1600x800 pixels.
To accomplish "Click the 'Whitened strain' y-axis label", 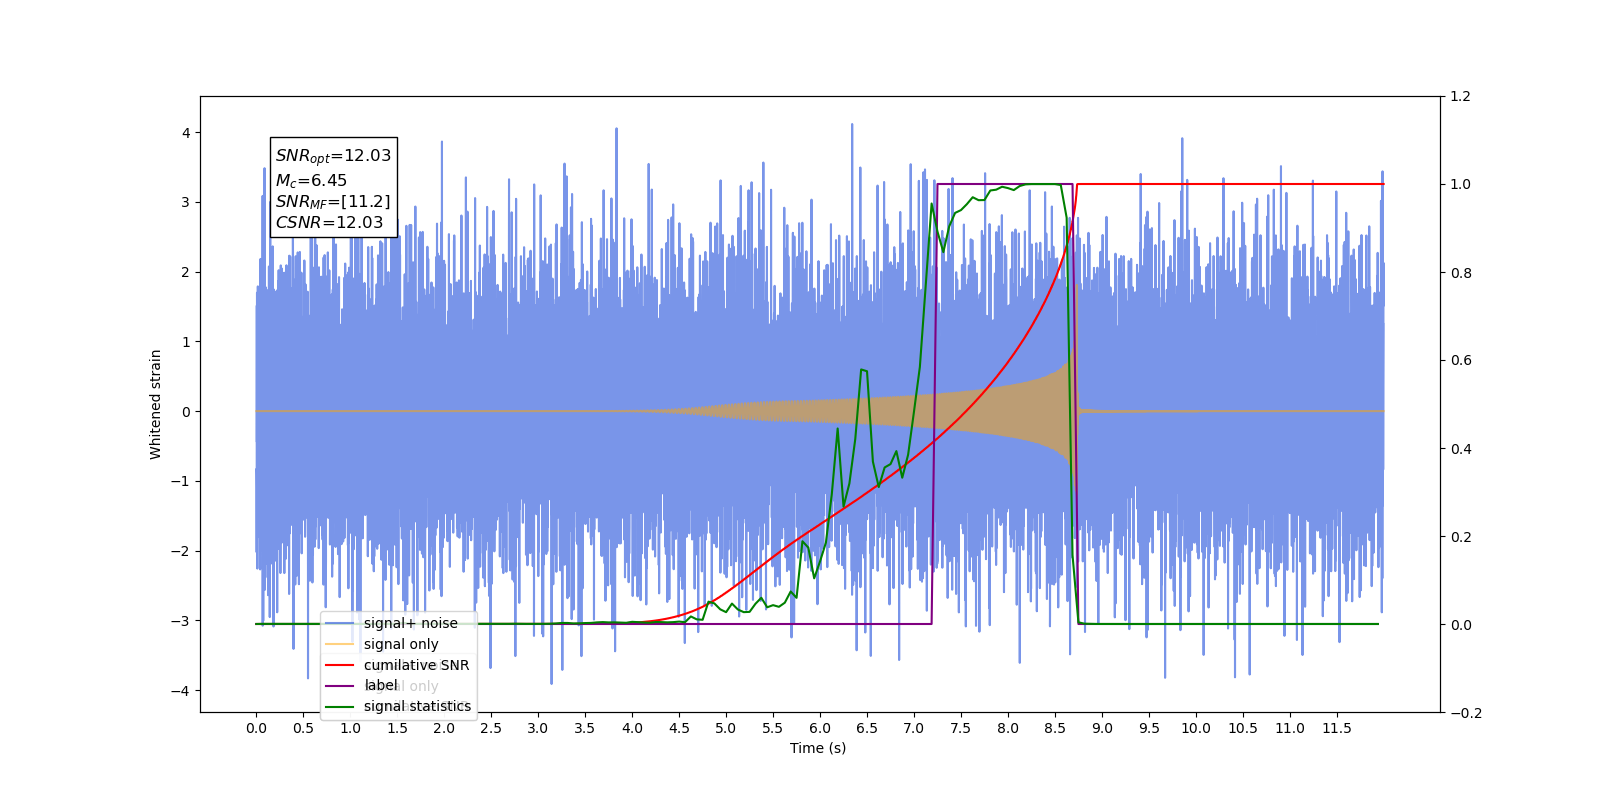I will (x=156, y=404).
